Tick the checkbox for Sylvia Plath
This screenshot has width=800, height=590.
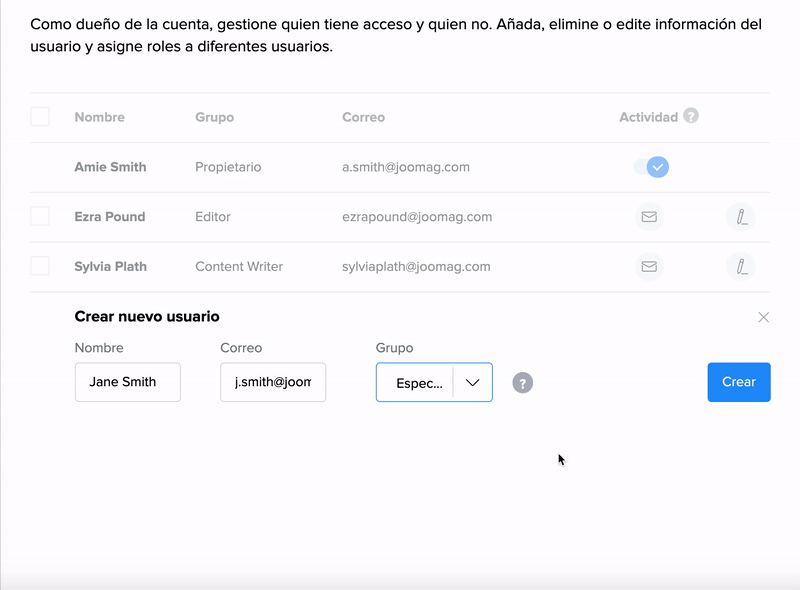[x=40, y=266]
